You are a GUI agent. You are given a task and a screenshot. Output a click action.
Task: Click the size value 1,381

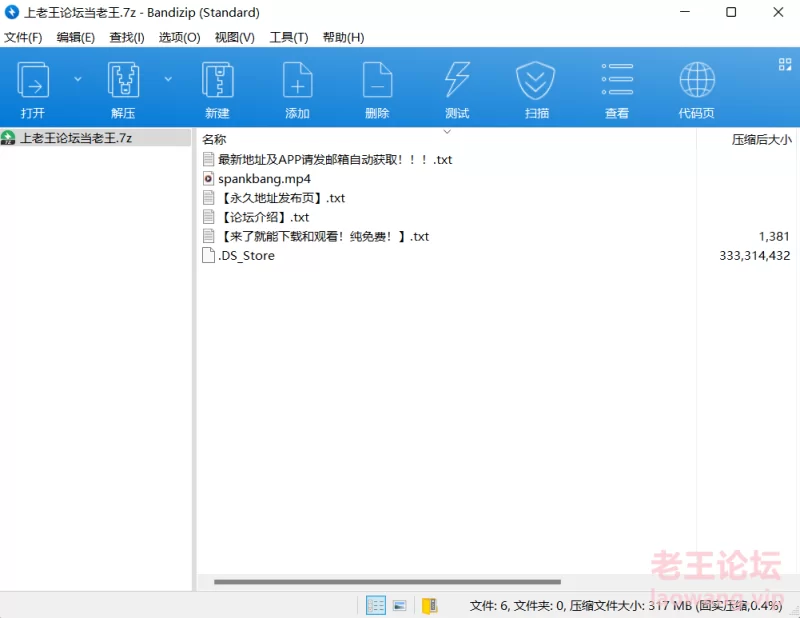coord(773,236)
